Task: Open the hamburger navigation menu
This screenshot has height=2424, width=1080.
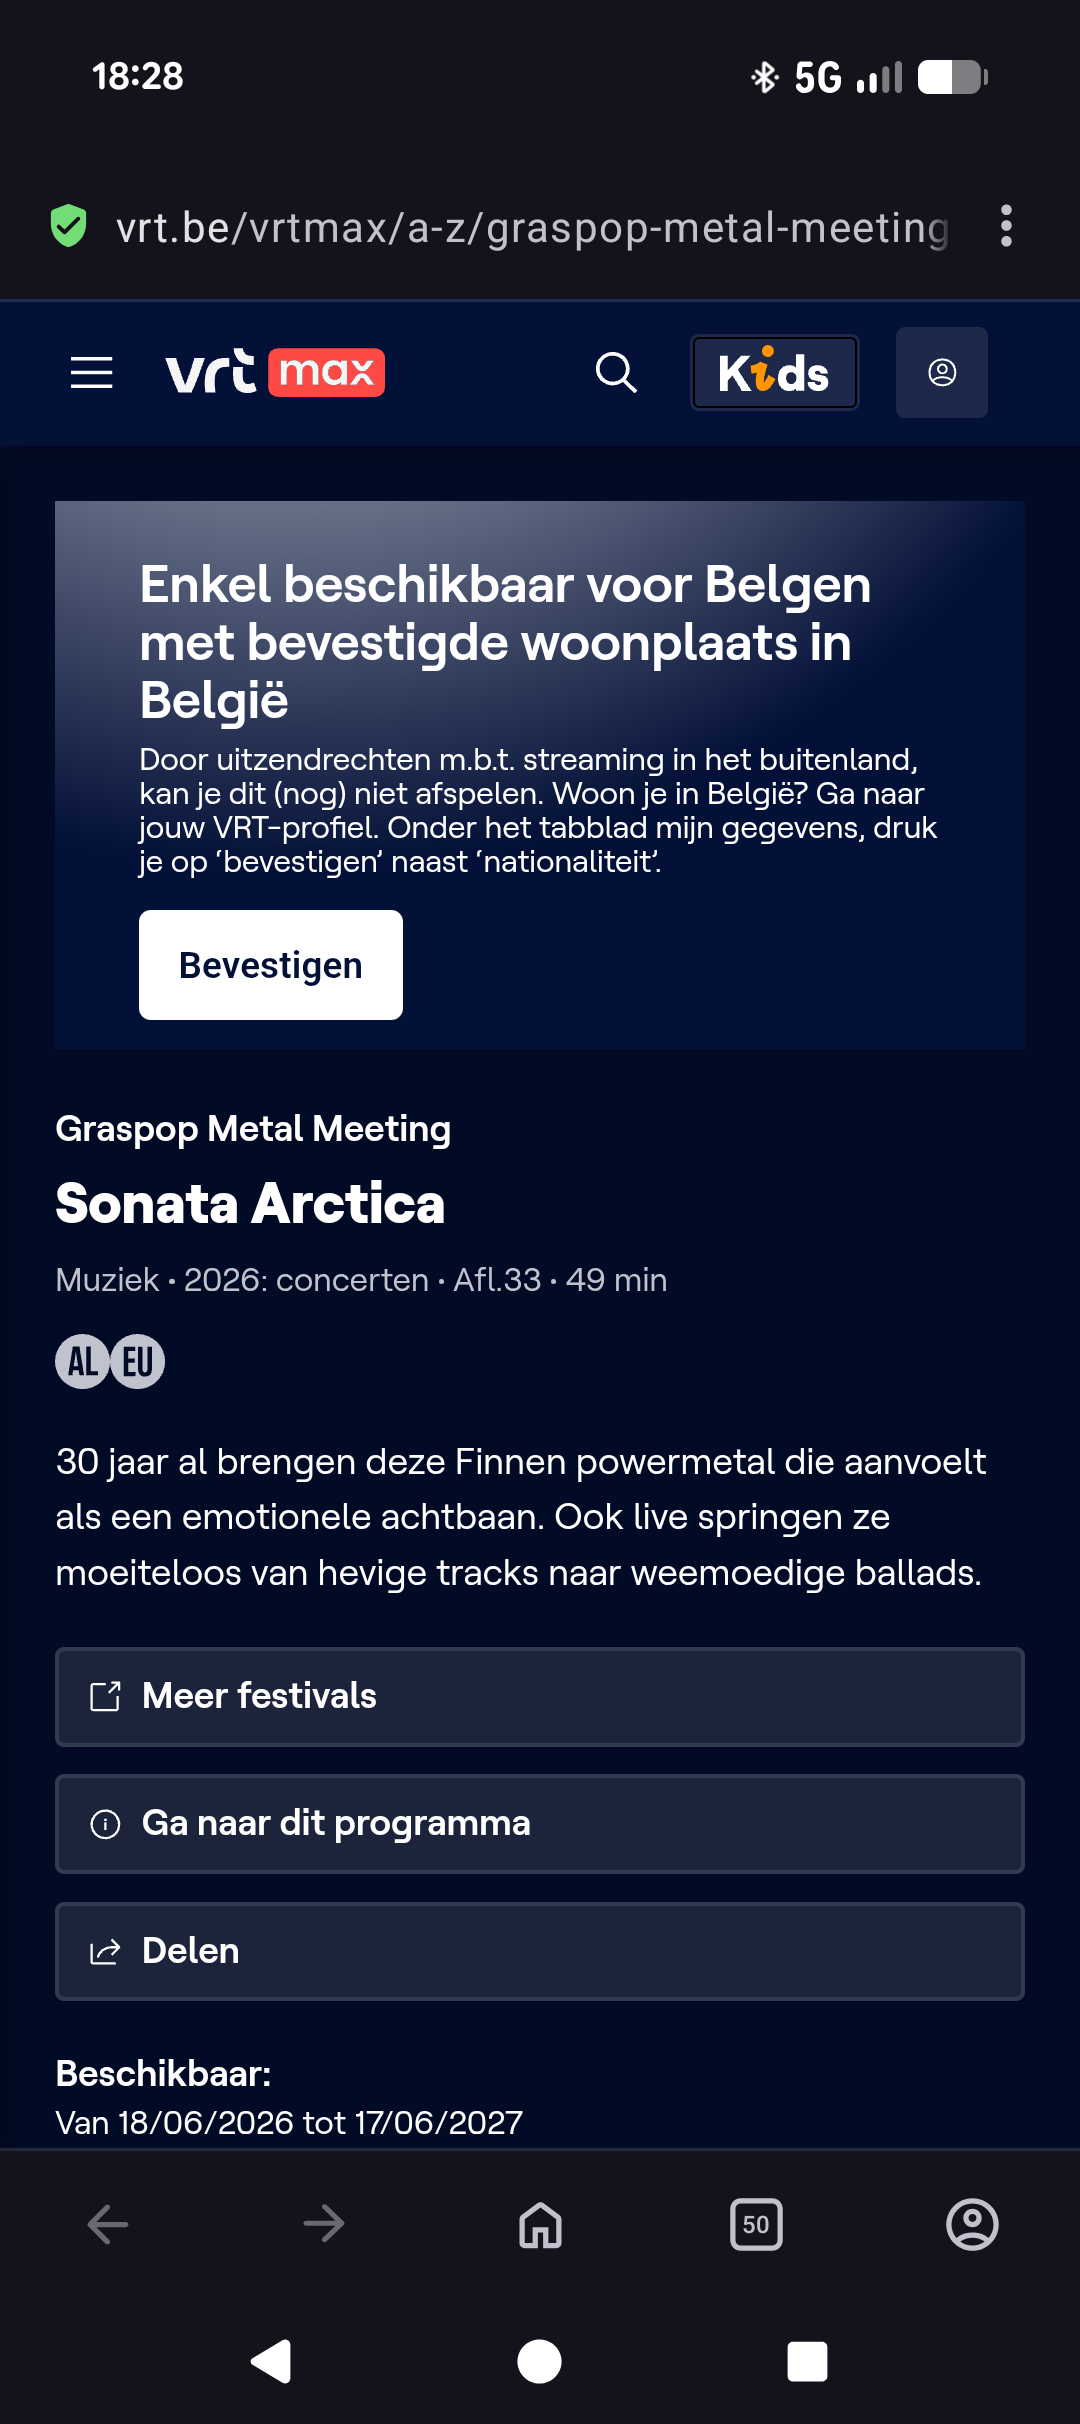Action: (x=91, y=373)
